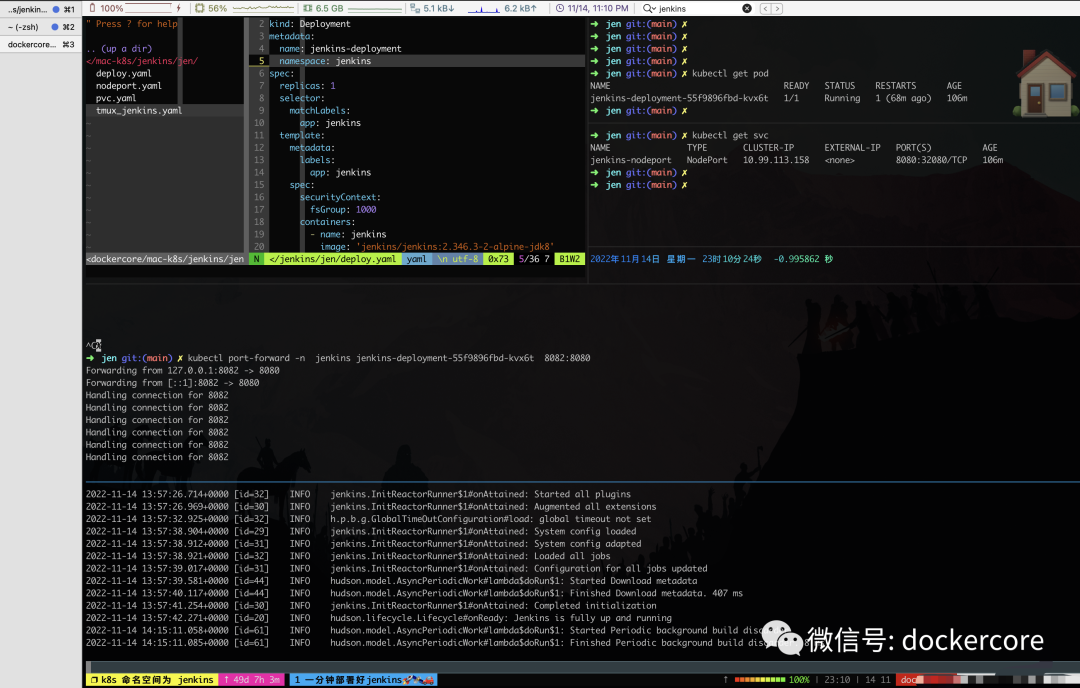The width and height of the screenshot is (1080, 688).
Task: Click yaml filetype in vim statusline
Action: [x=416, y=259]
